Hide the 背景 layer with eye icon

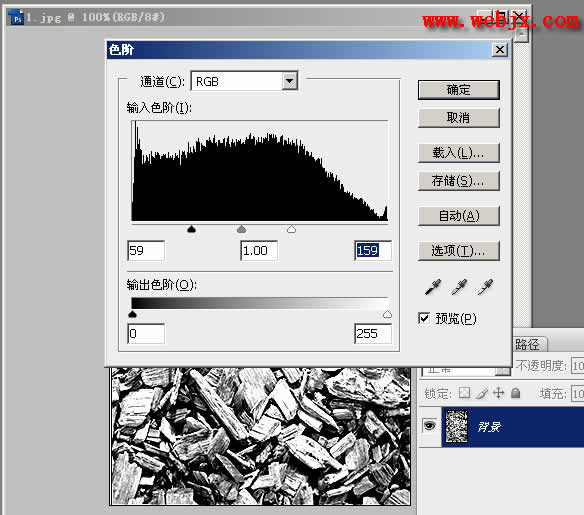pos(429,425)
